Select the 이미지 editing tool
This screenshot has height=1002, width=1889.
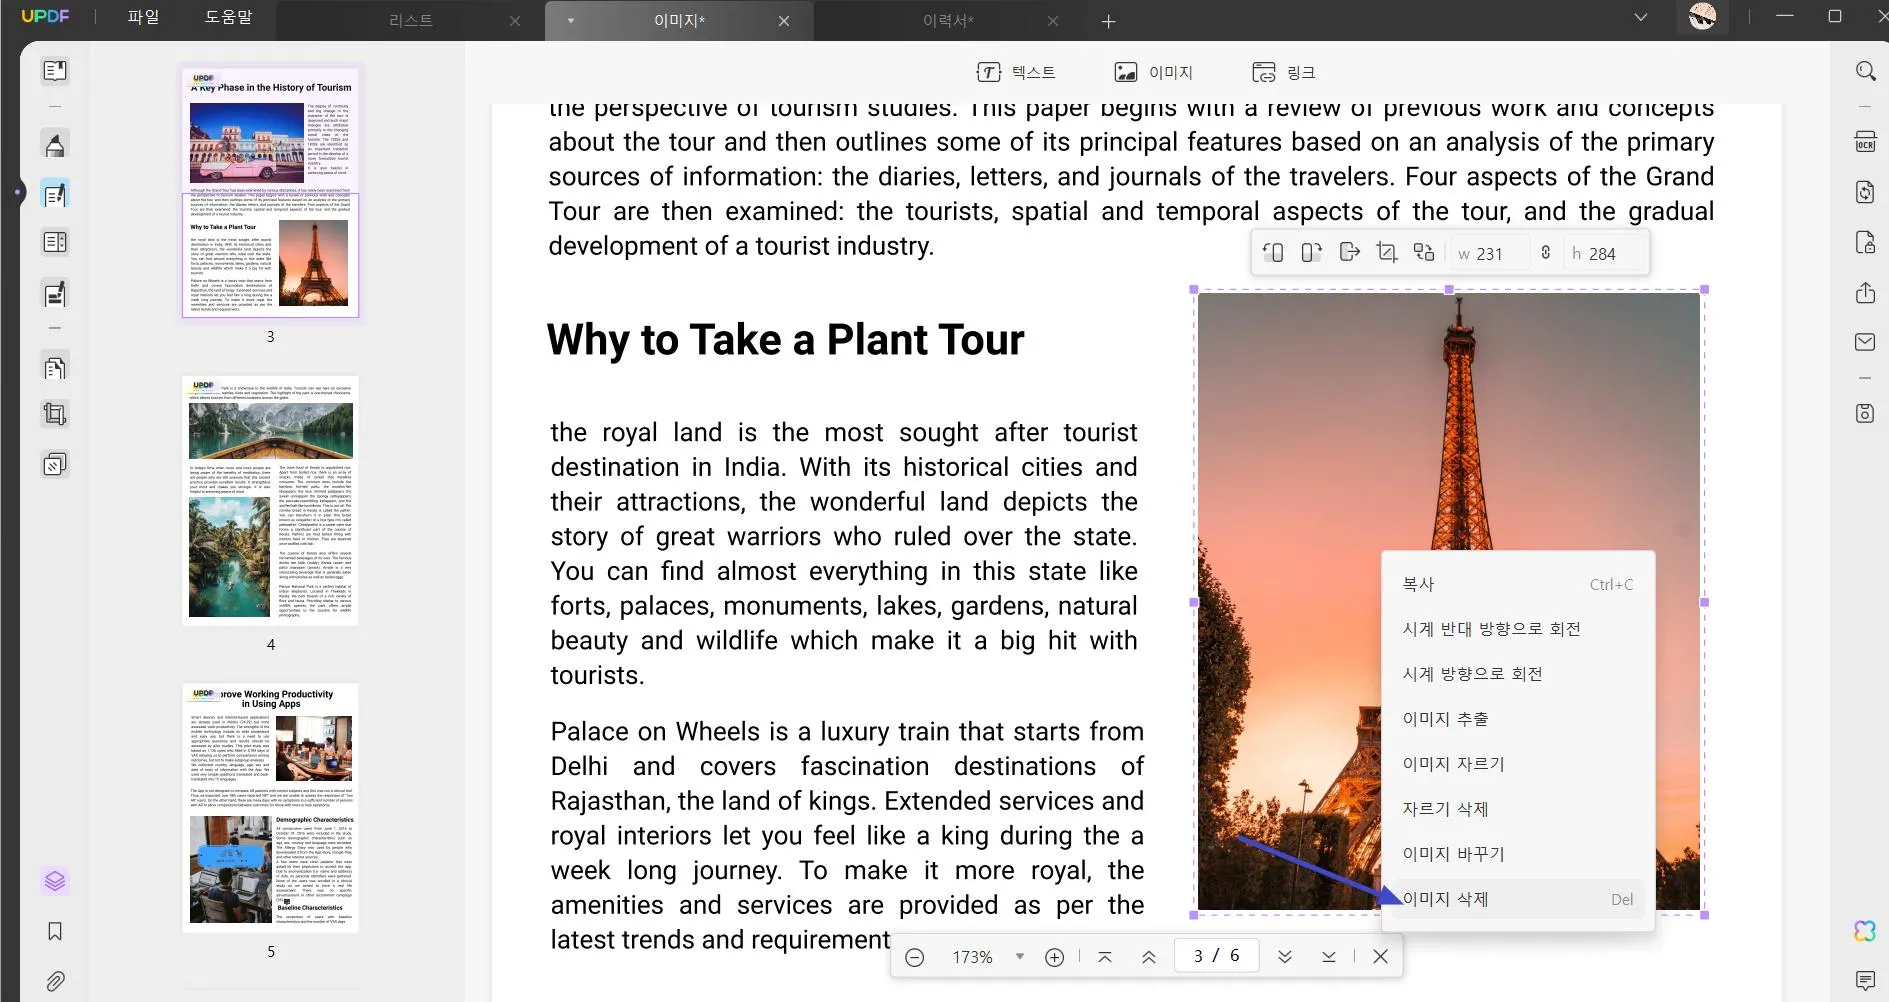1154,72
